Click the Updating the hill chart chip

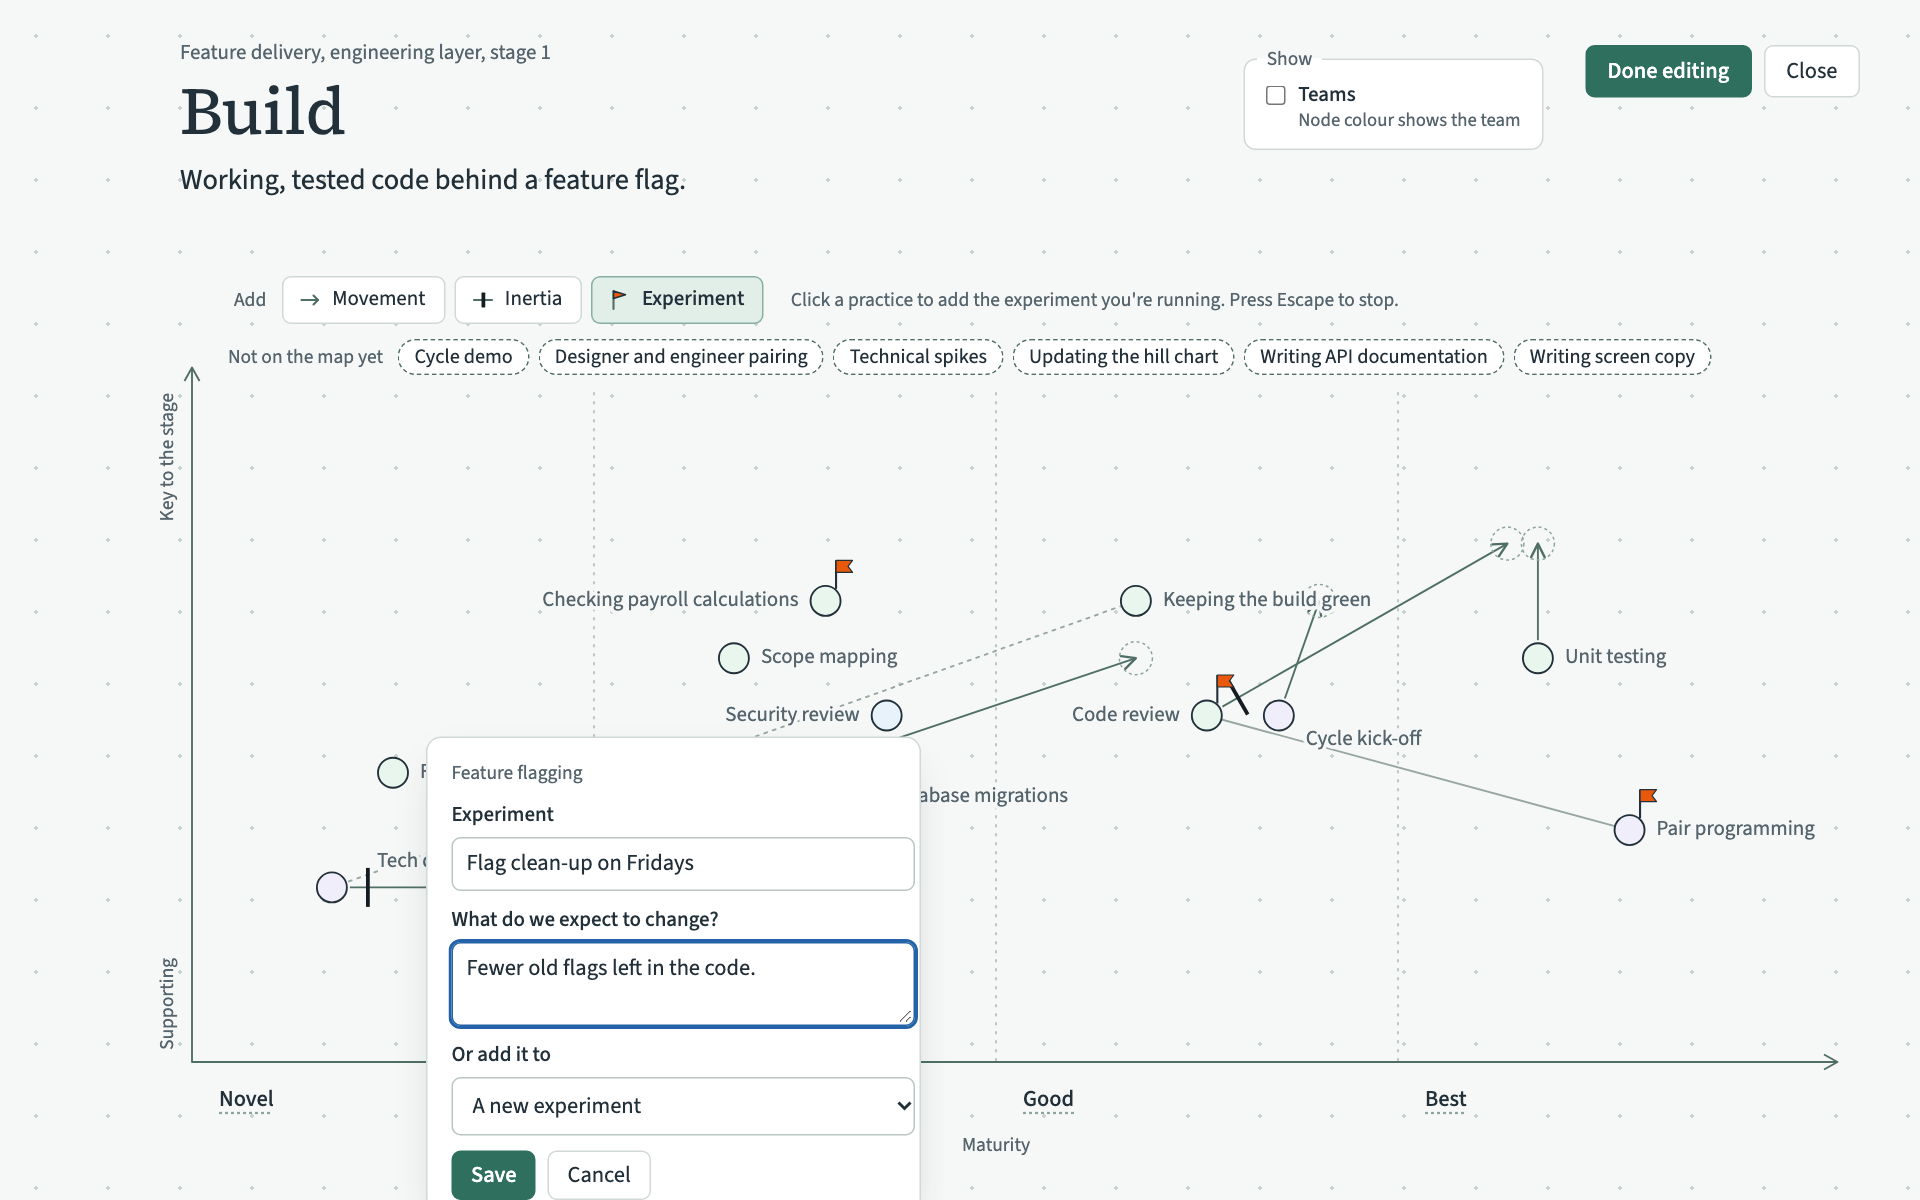pos(1123,357)
